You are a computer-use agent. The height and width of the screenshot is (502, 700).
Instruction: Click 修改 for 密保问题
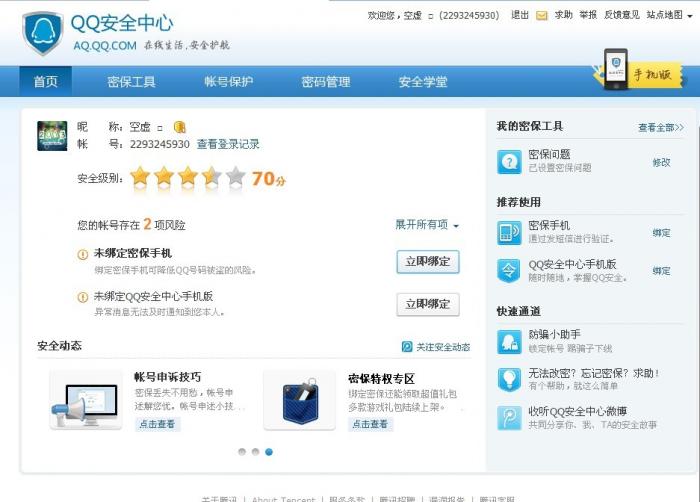pos(661,163)
